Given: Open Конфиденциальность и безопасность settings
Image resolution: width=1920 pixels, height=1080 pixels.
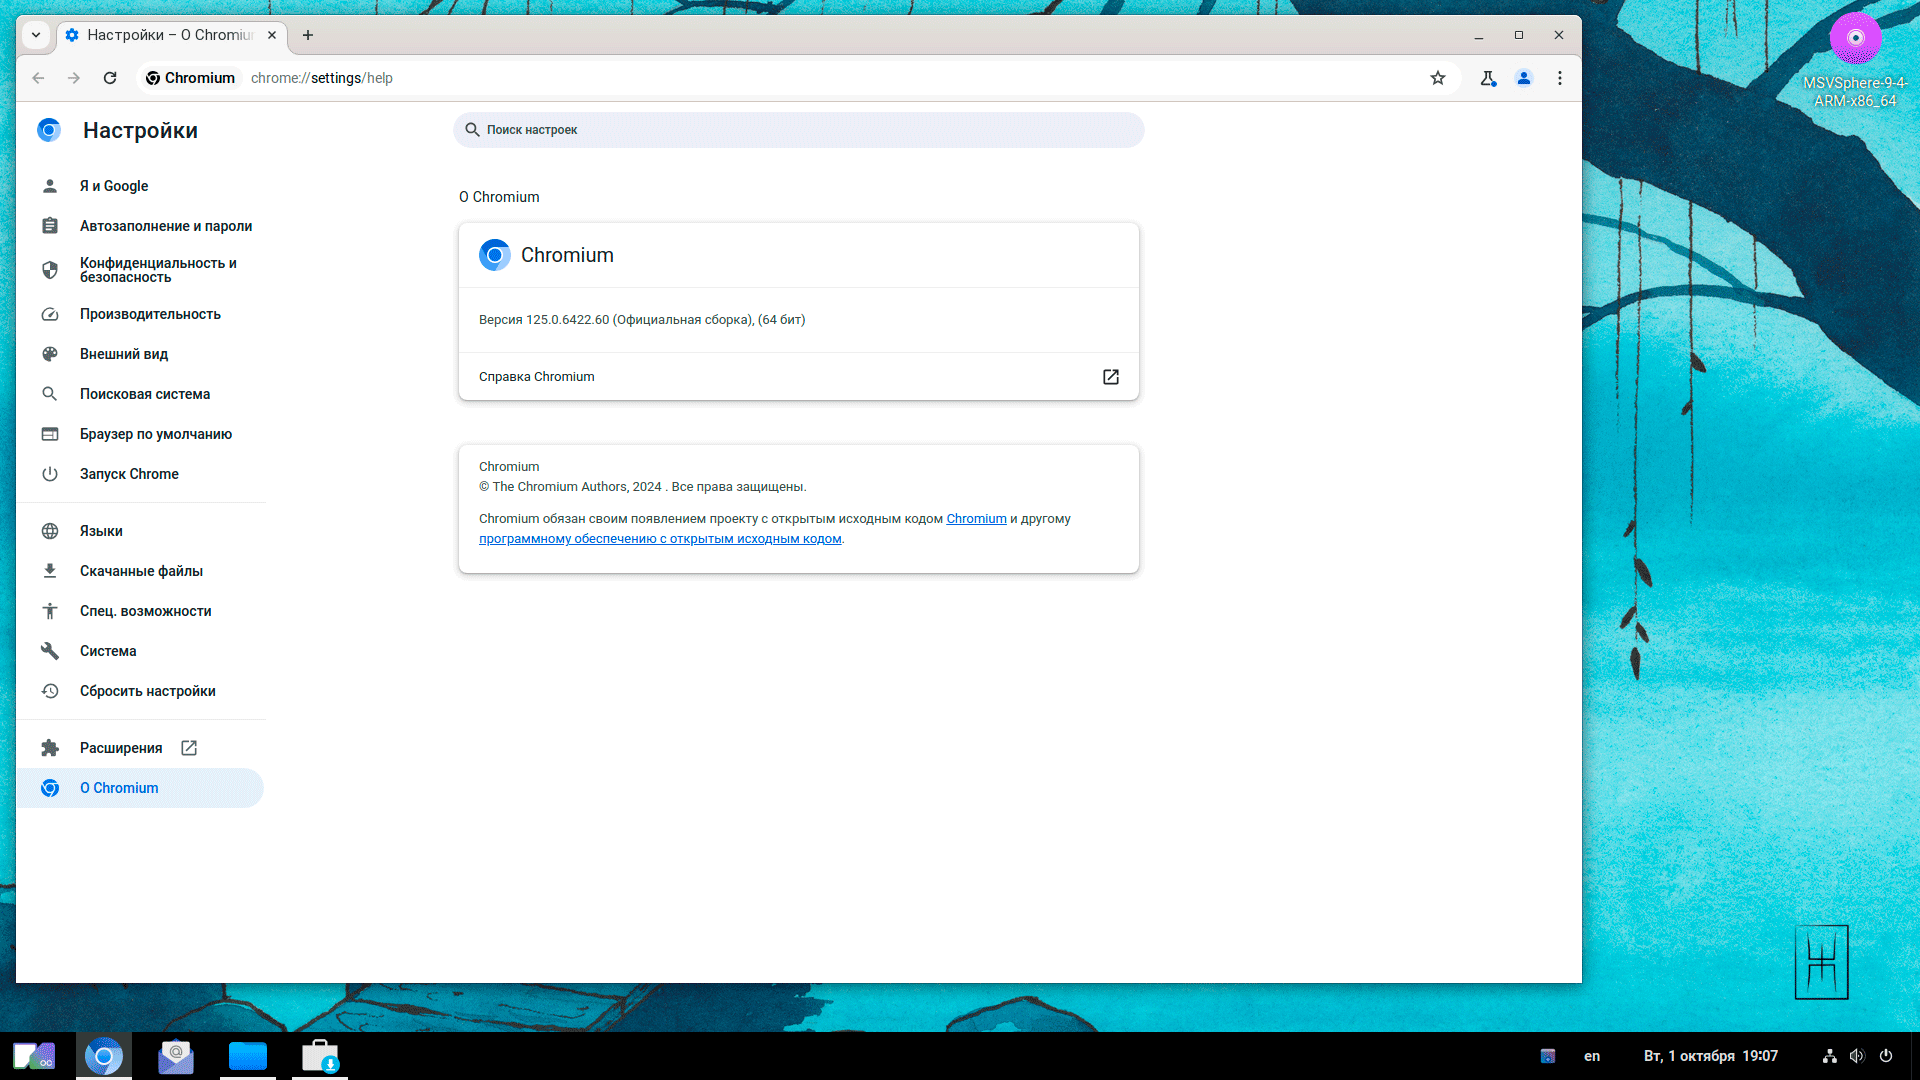Looking at the screenshot, I should pyautogui.click(x=157, y=270).
